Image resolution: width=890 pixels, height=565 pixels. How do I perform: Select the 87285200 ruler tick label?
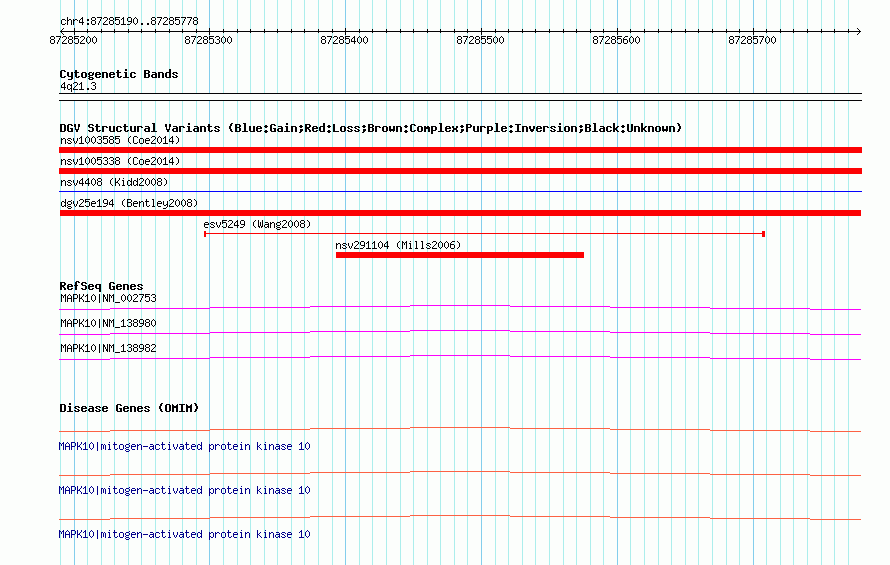pyautogui.click(x=73, y=40)
